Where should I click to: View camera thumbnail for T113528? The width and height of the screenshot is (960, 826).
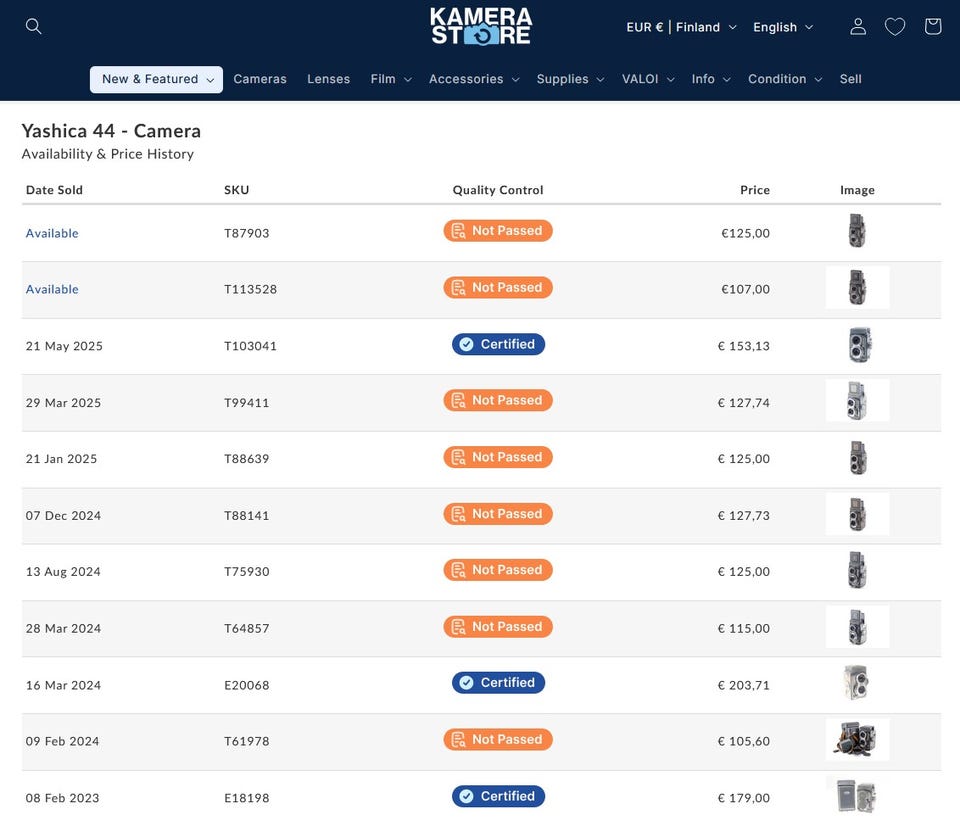[857, 287]
